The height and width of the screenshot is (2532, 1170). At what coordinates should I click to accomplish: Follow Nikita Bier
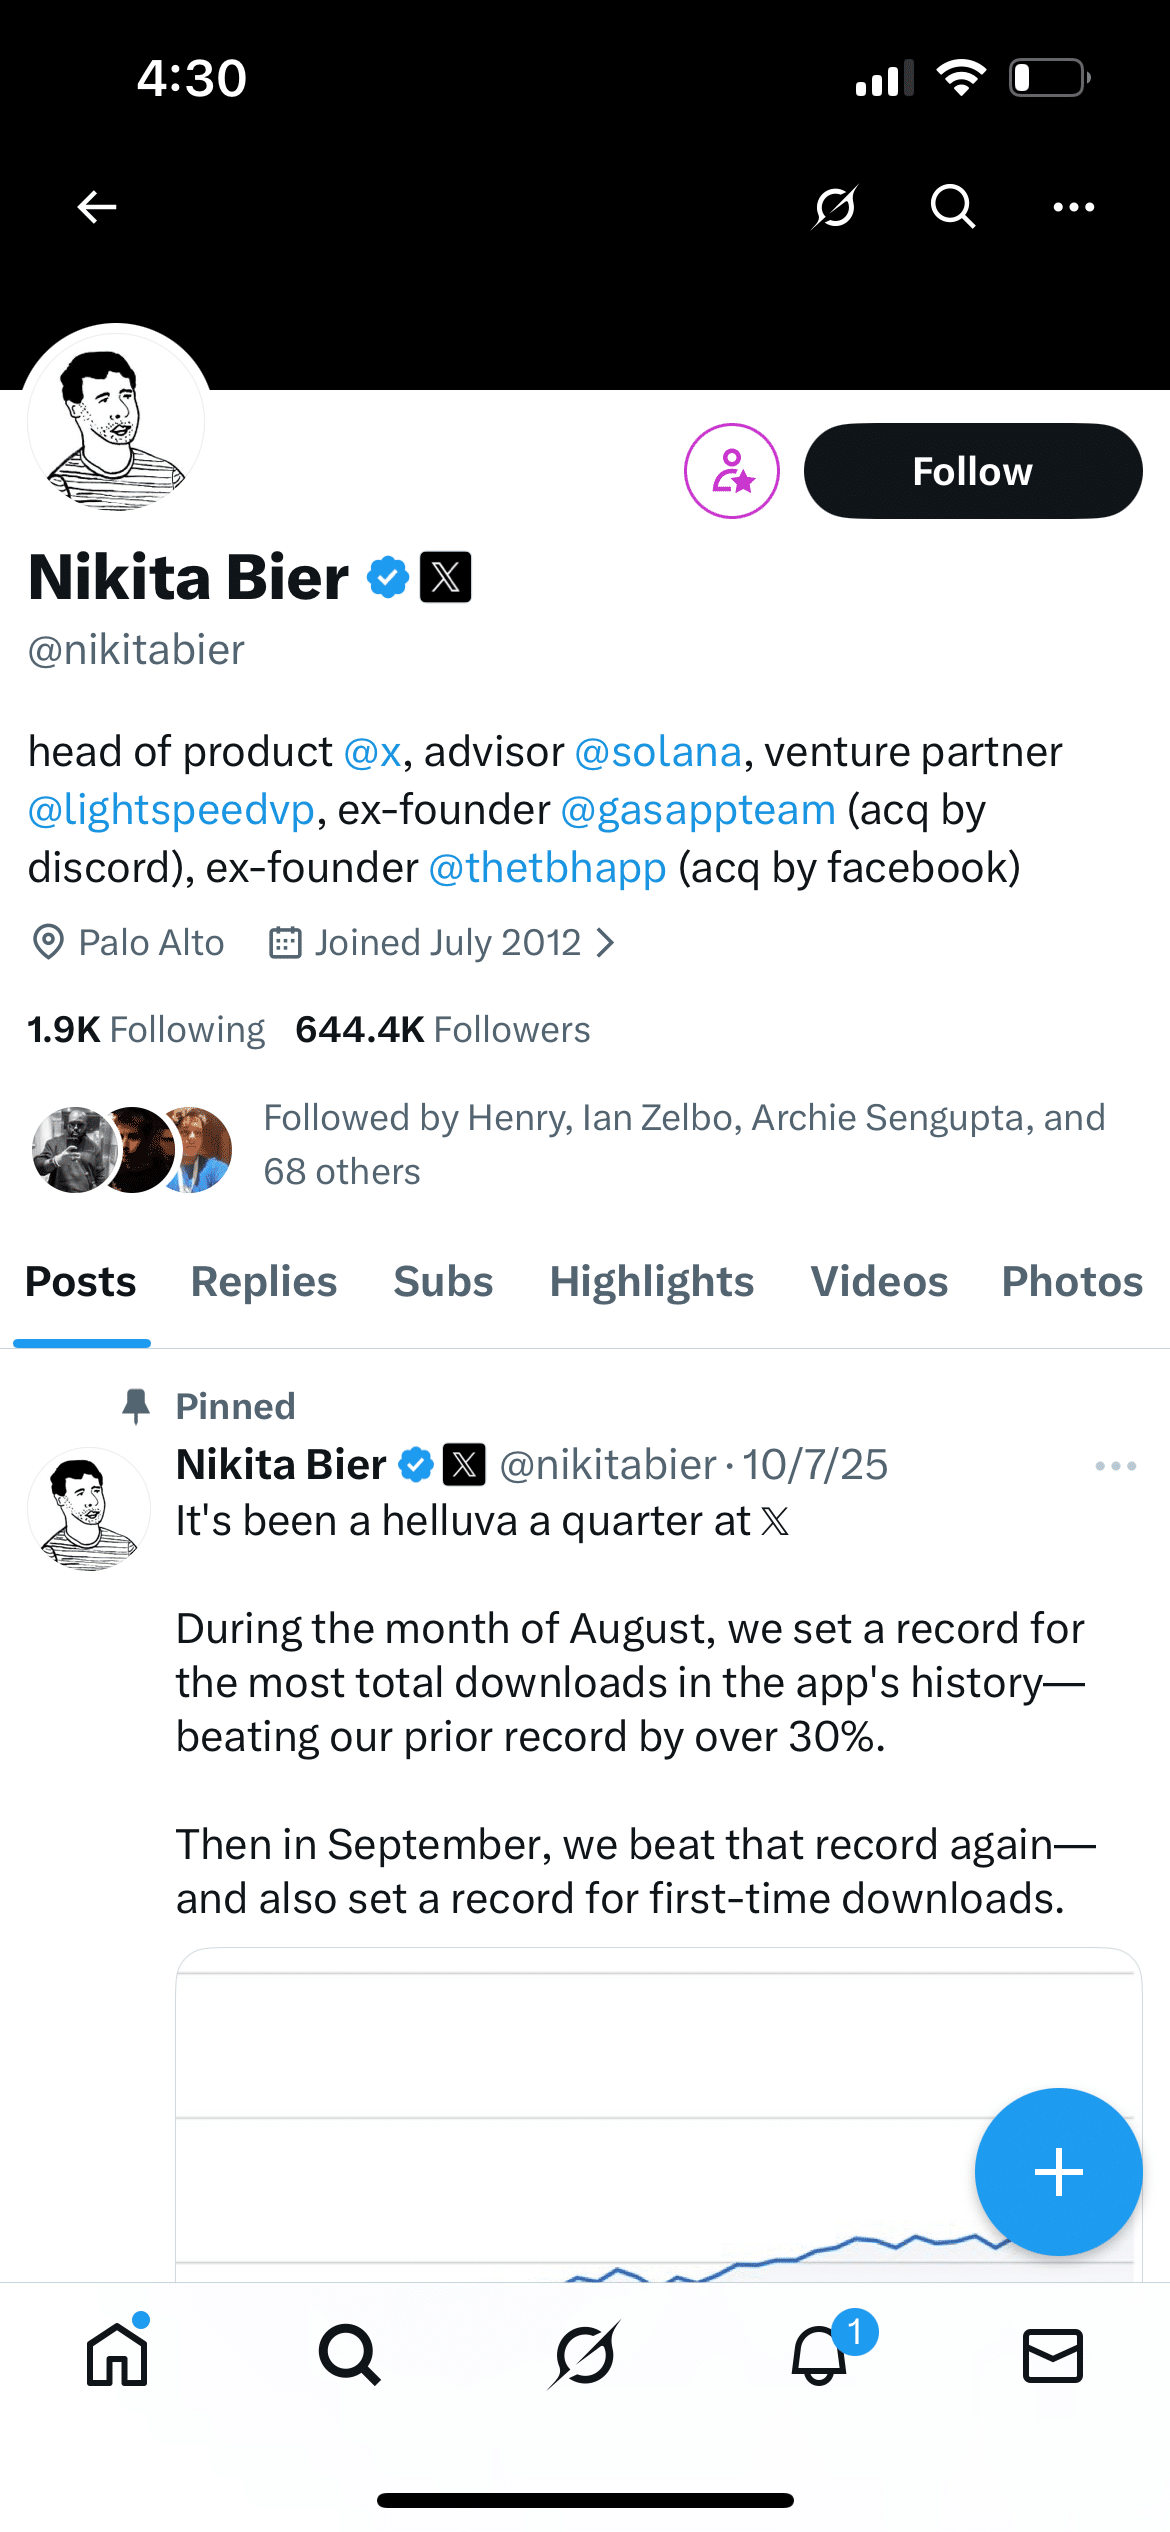point(972,471)
